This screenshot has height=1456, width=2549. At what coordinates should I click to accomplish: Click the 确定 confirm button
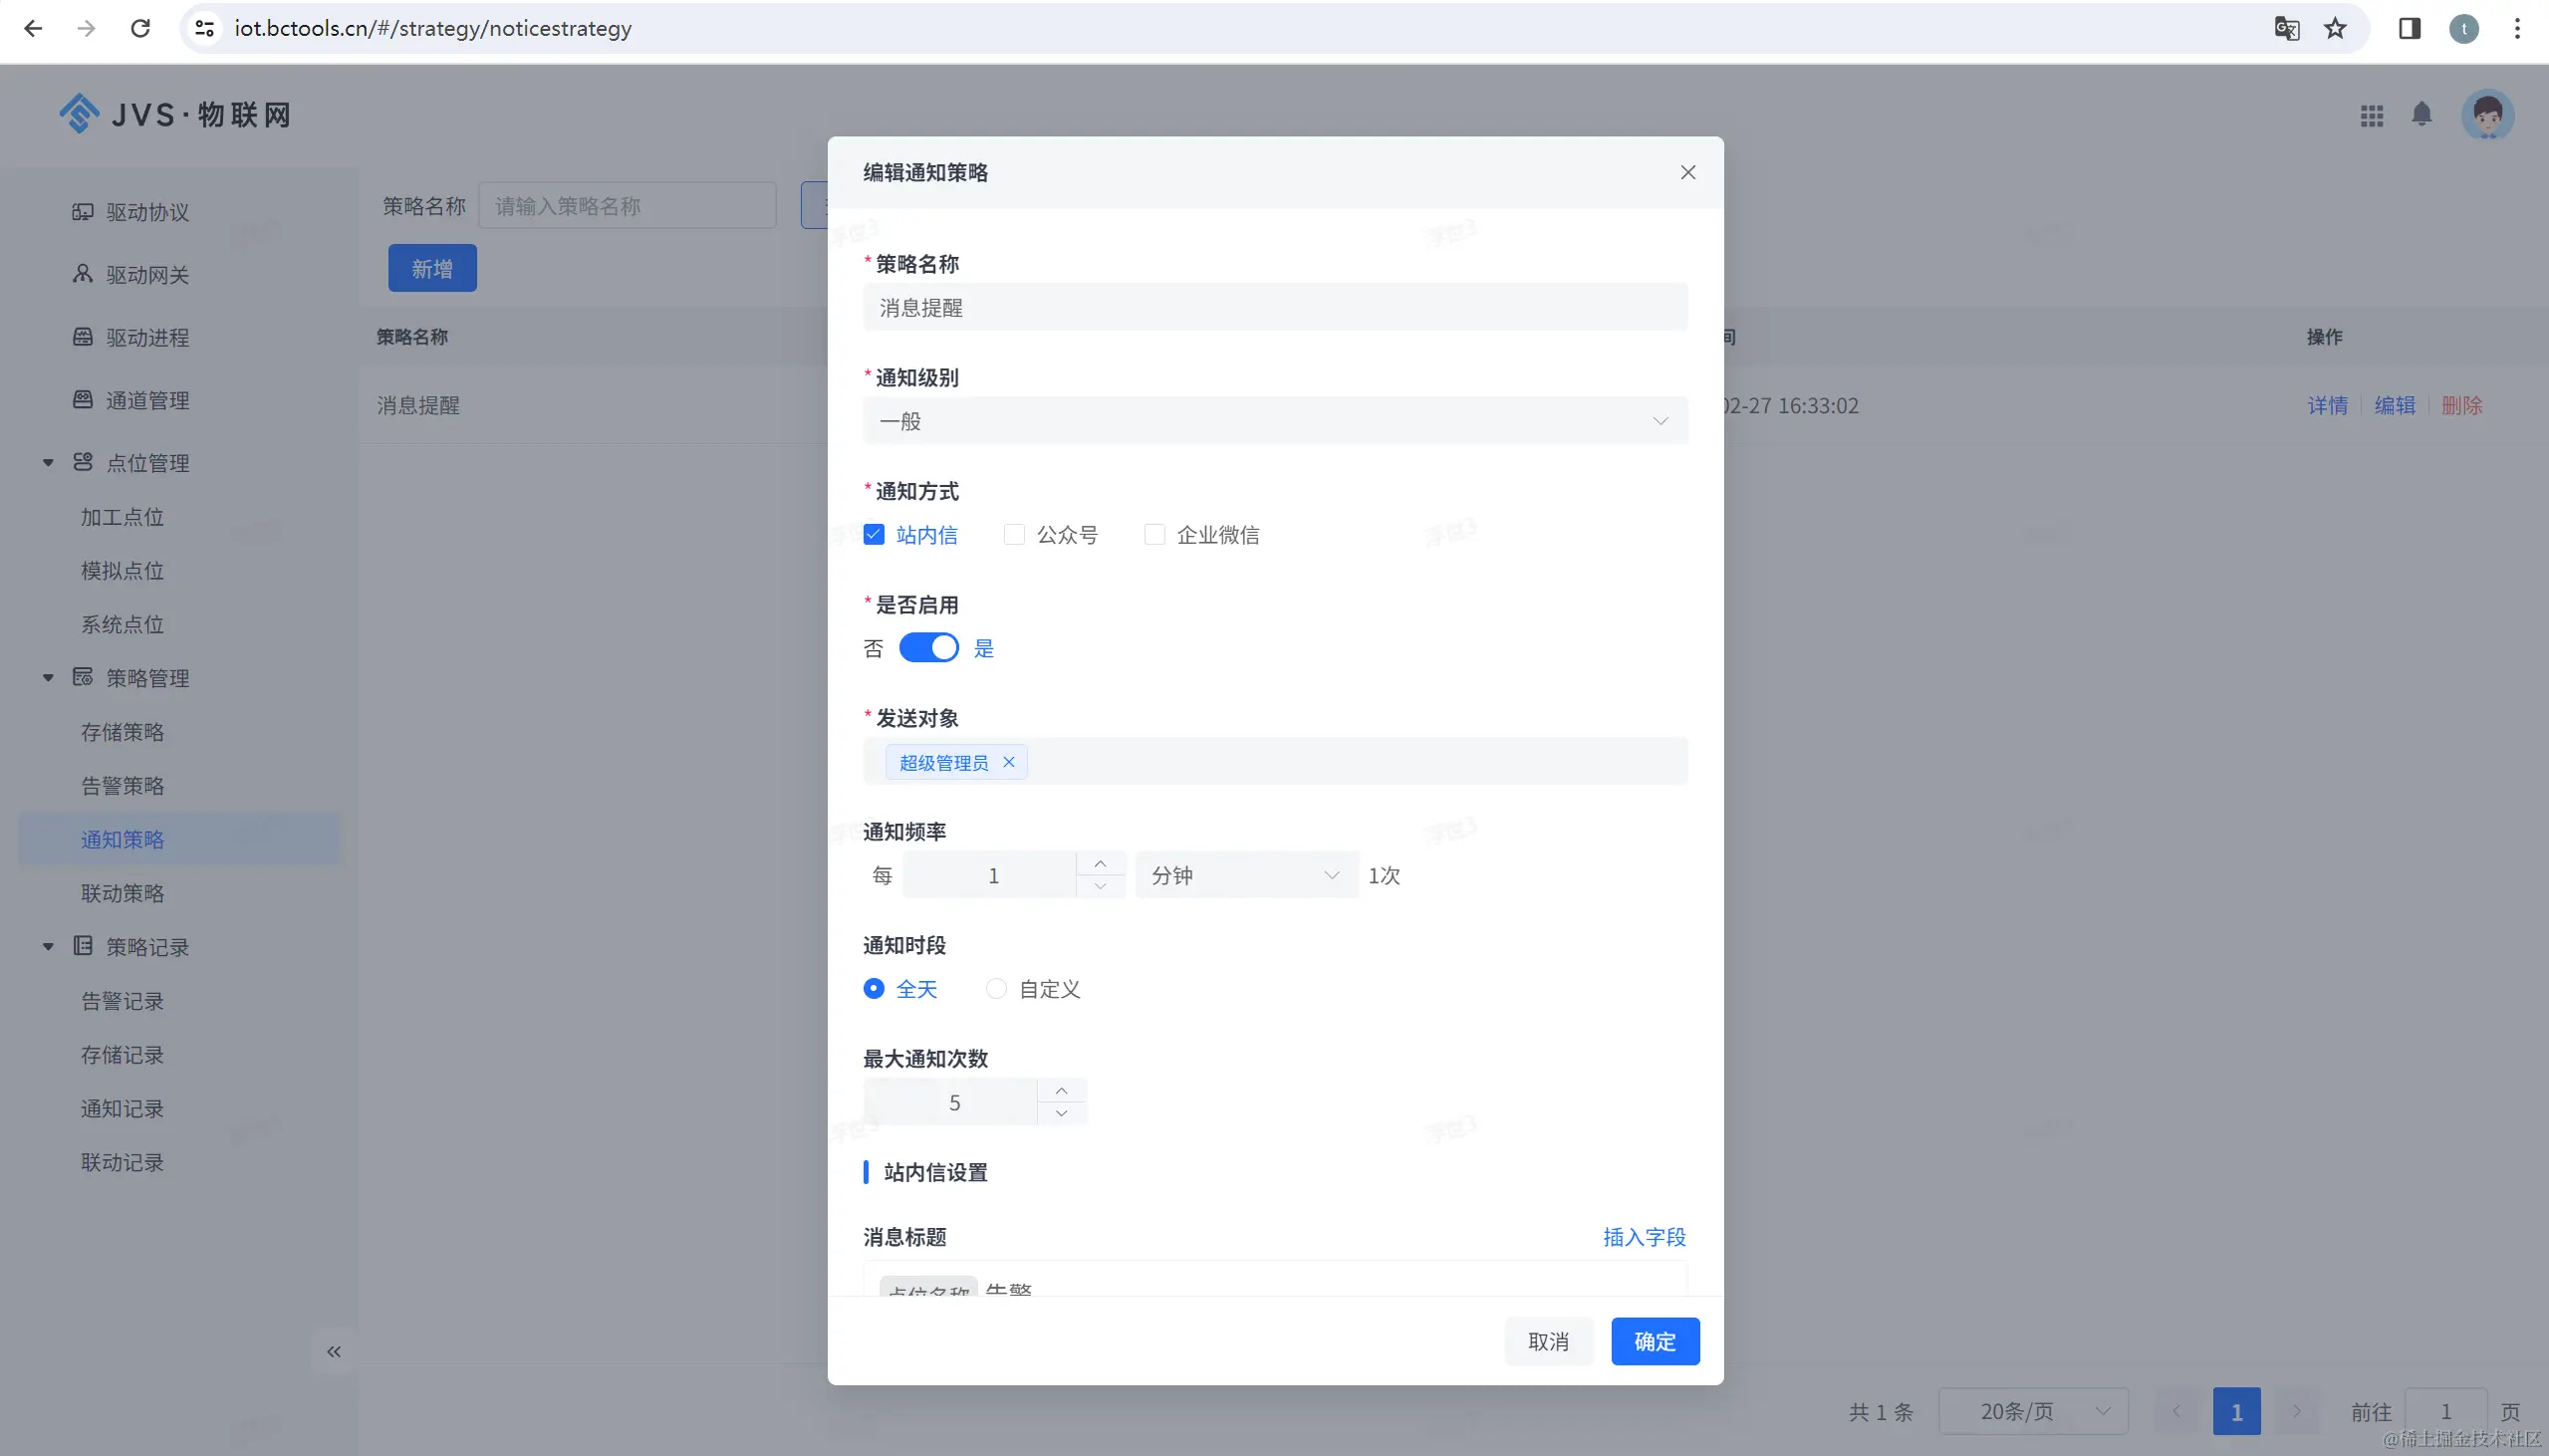1655,1342
